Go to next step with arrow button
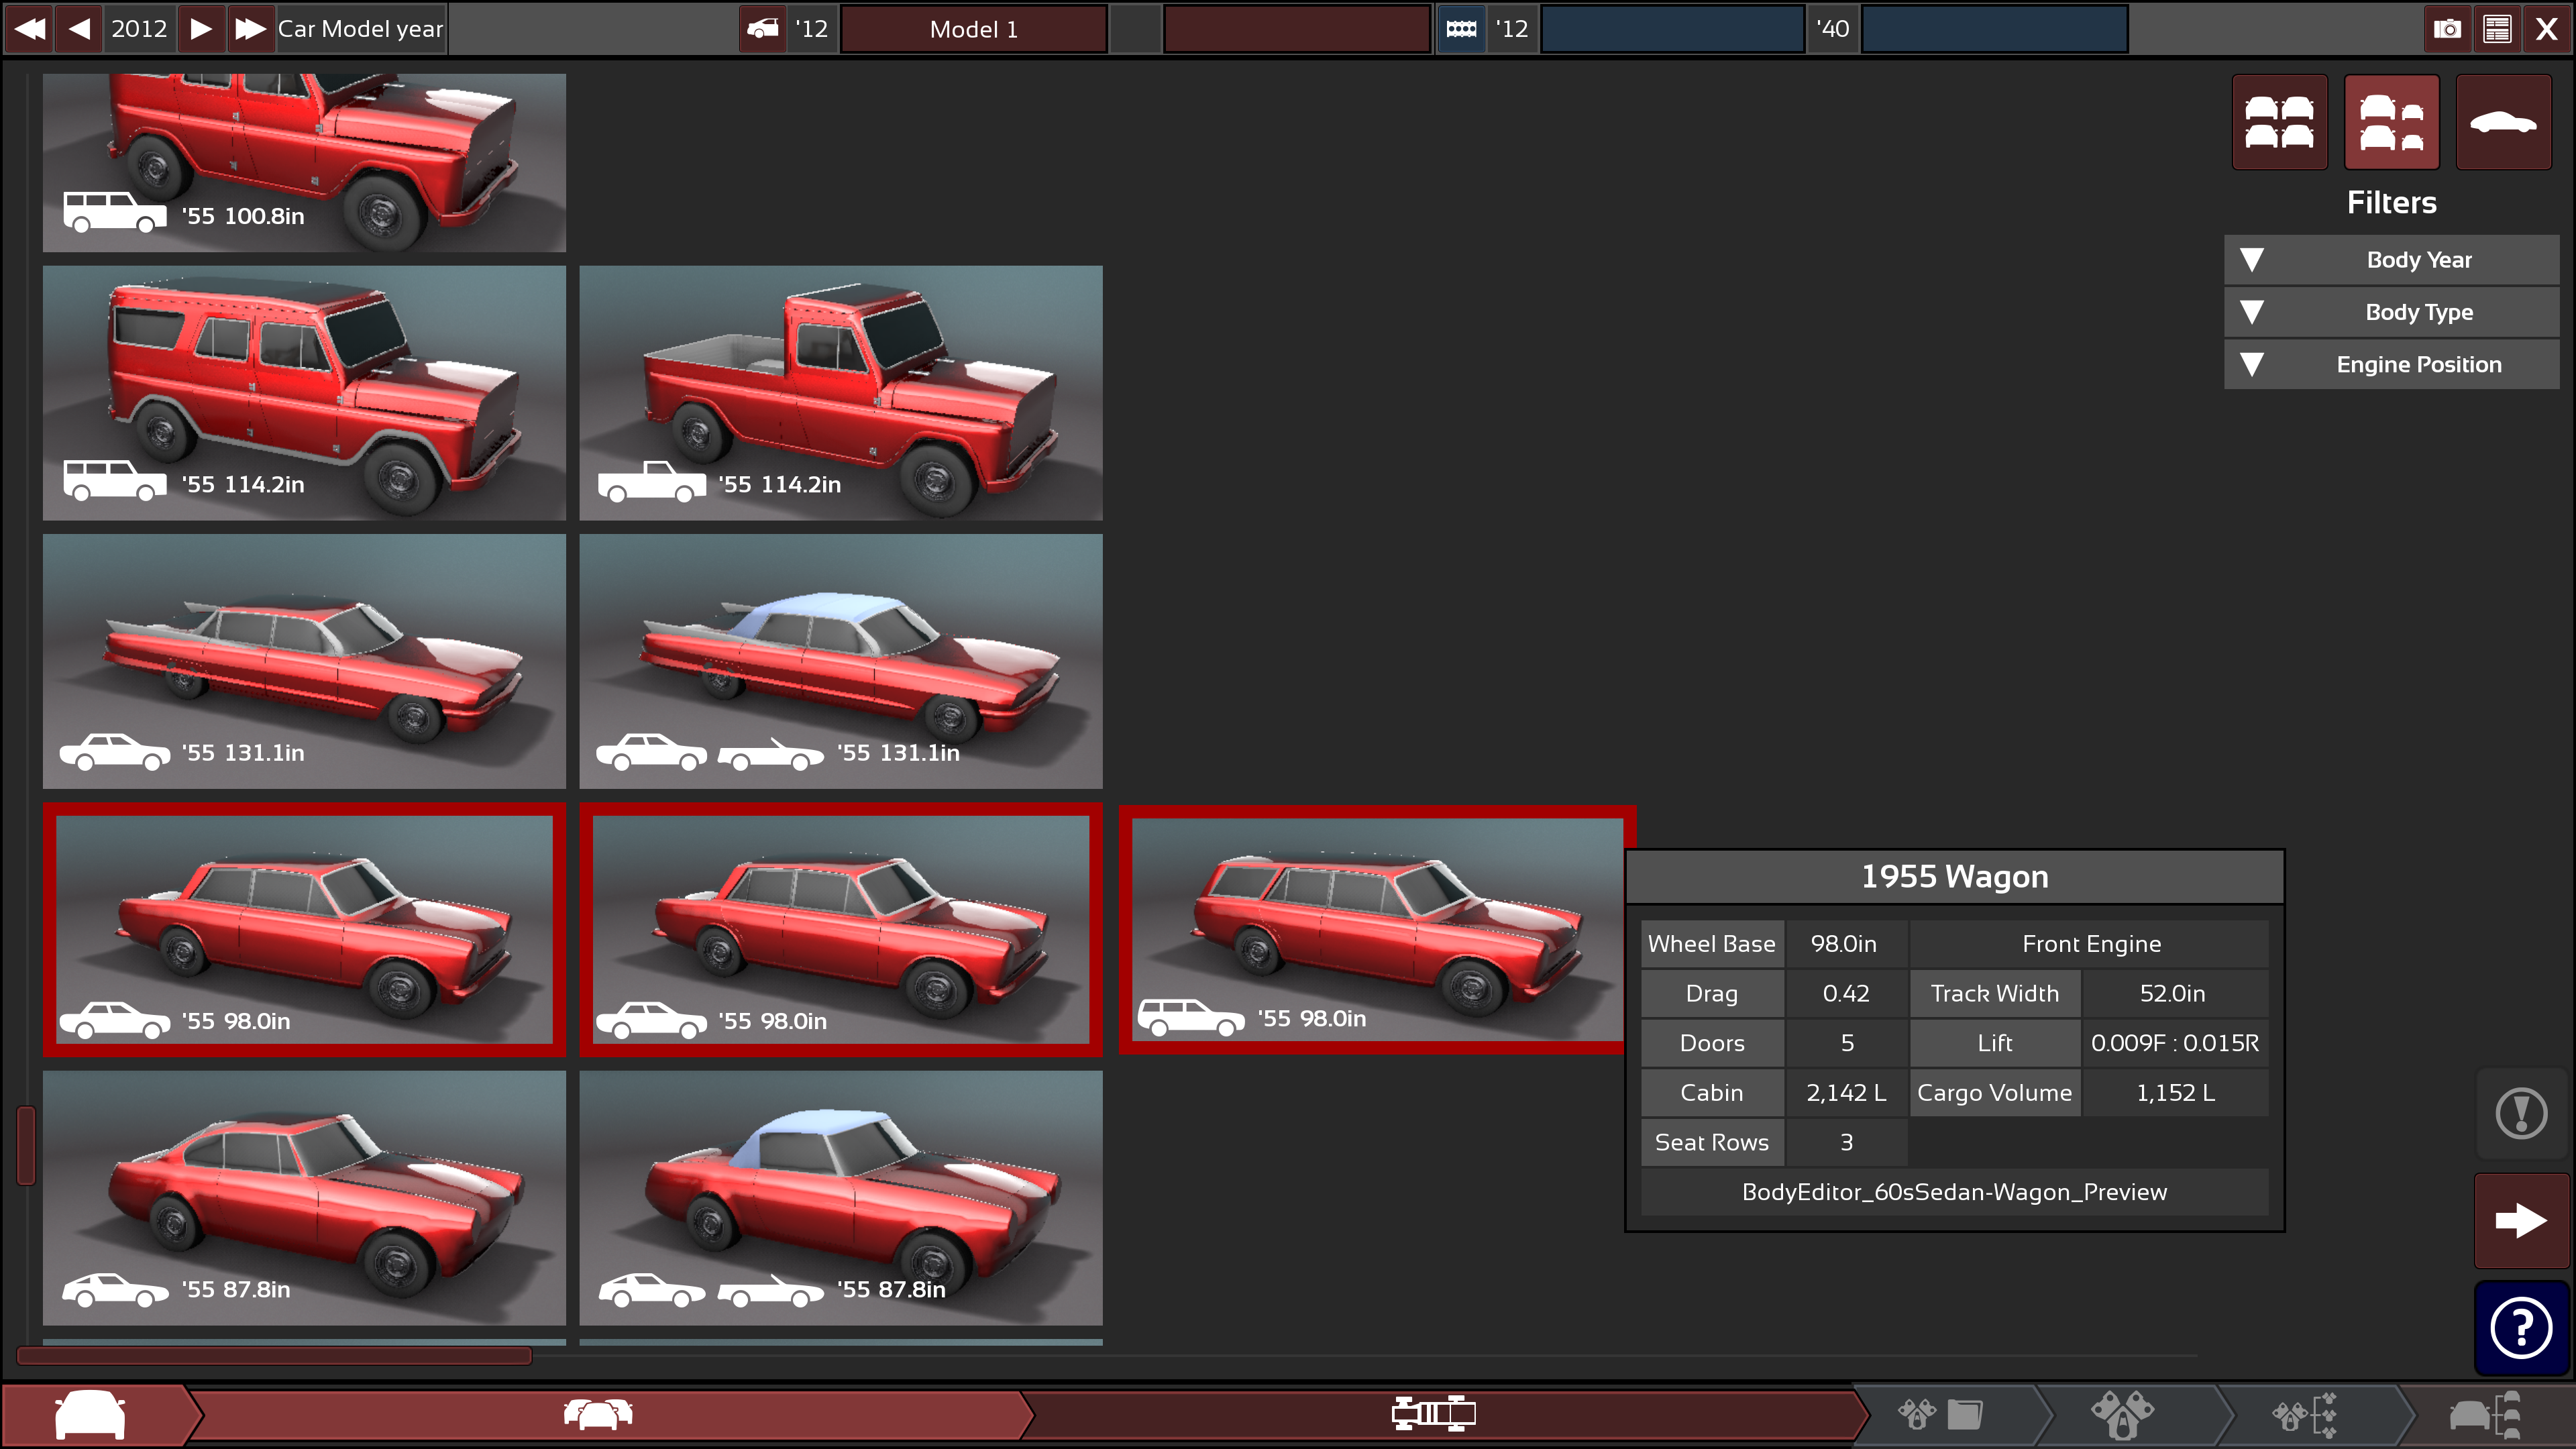The height and width of the screenshot is (1449, 2576). pyautogui.click(x=2521, y=1220)
